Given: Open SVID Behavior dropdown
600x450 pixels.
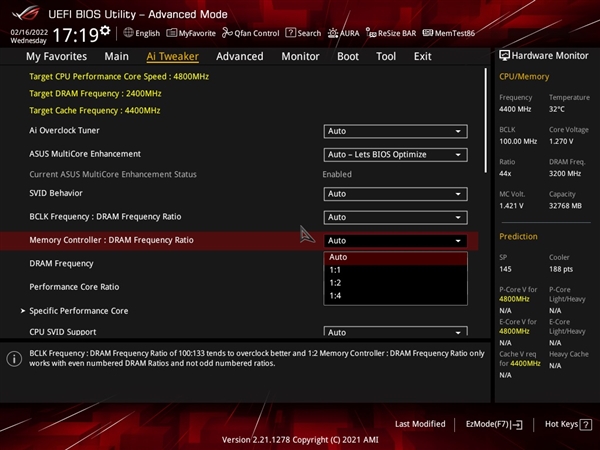Looking at the screenshot, I should coord(395,194).
